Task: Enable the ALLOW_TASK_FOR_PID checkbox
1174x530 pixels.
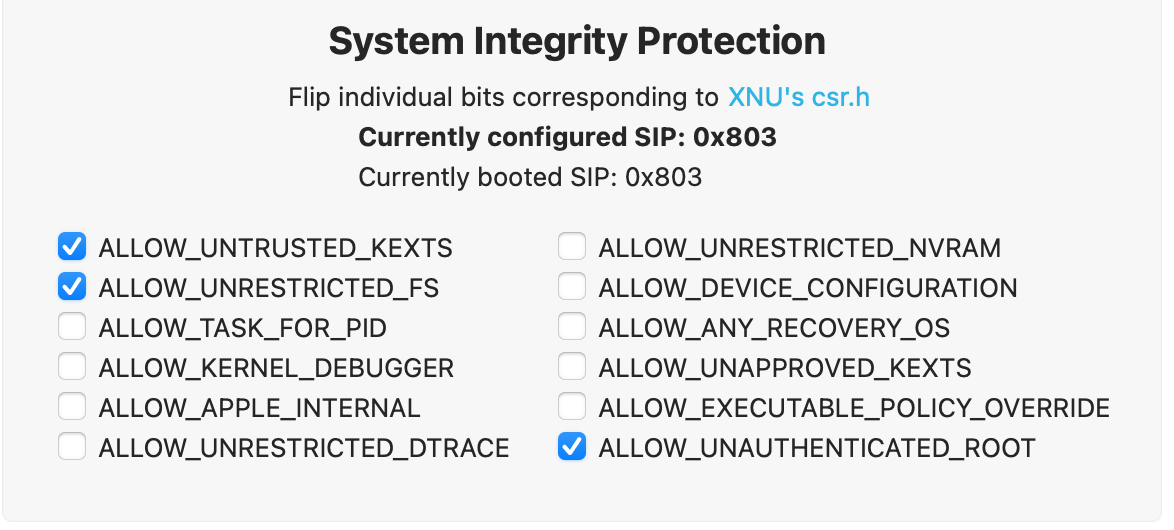Action: click(71, 327)
